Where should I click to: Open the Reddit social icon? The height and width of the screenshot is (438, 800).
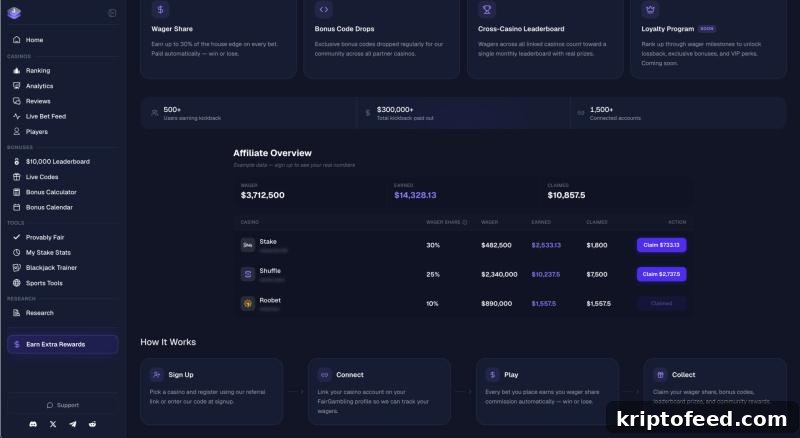pos(92,424)
